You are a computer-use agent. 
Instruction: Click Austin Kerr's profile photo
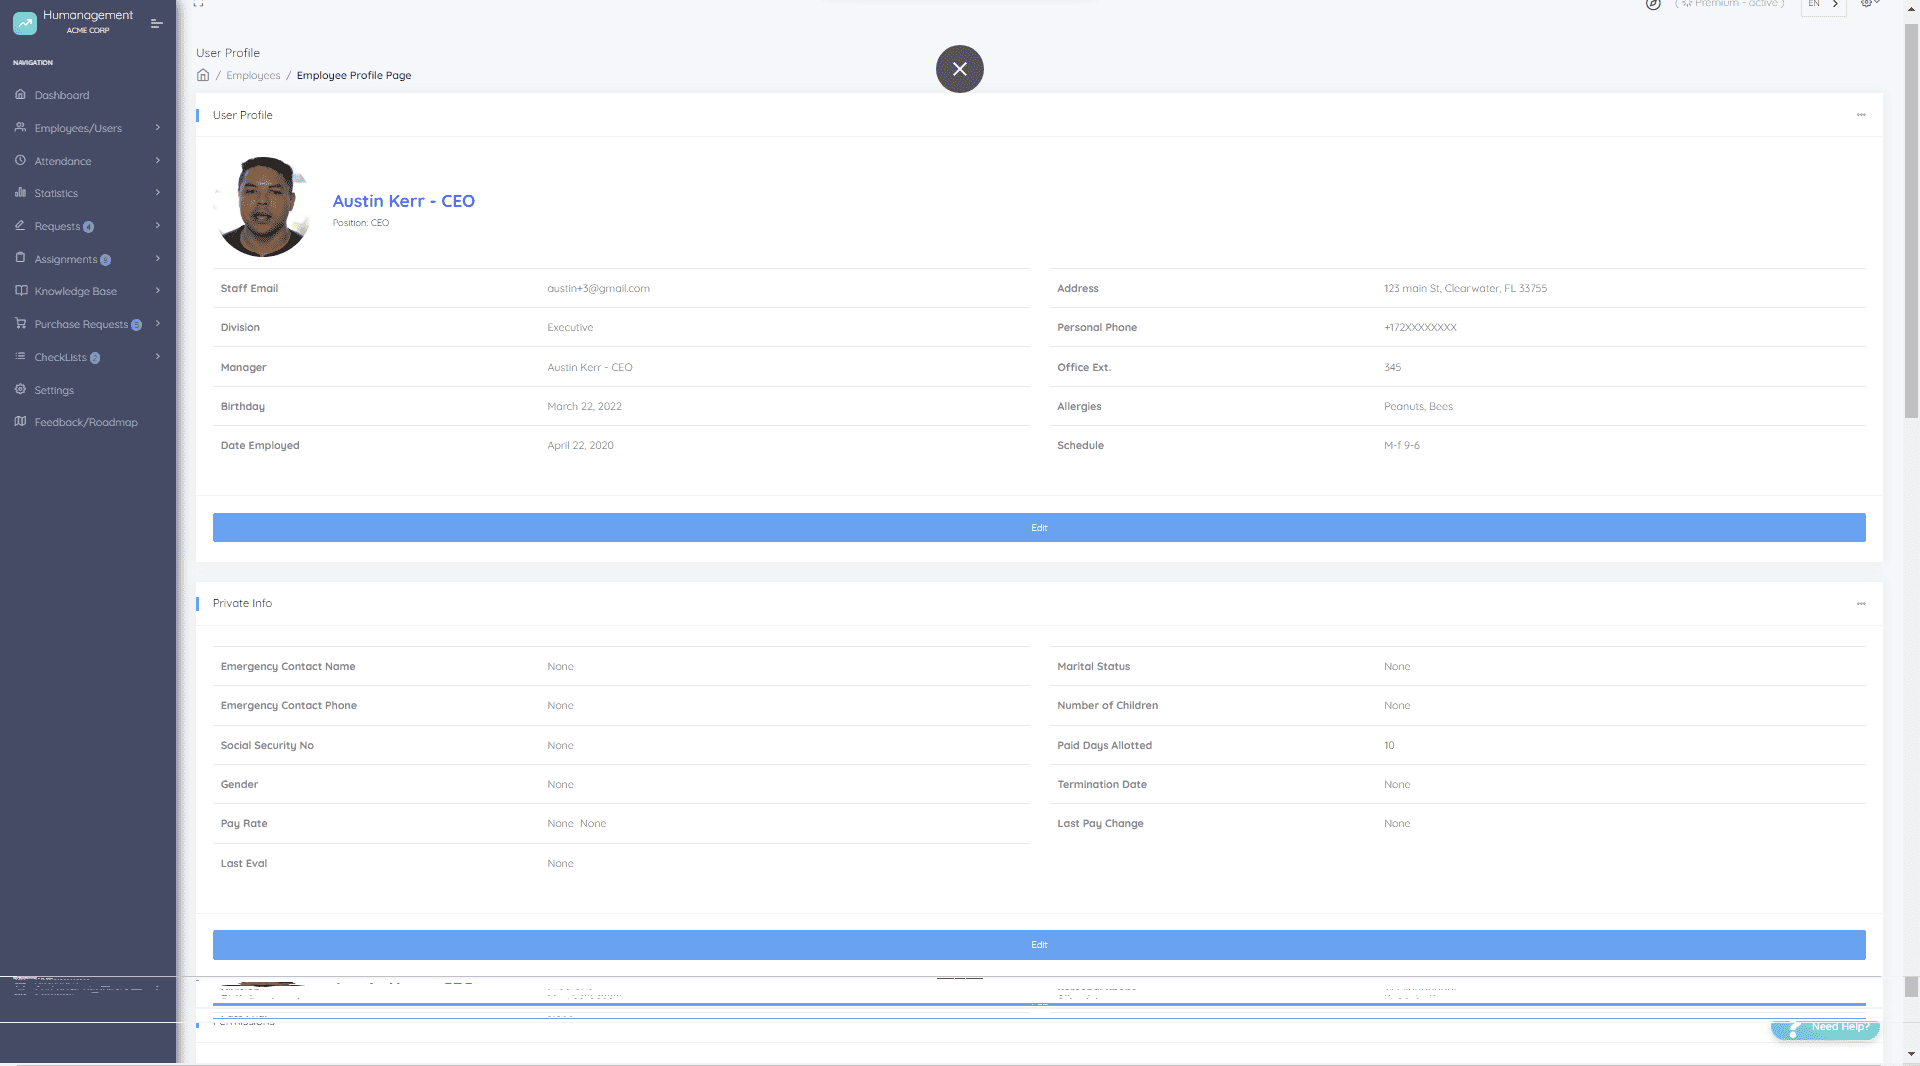[x=263, y=207]
